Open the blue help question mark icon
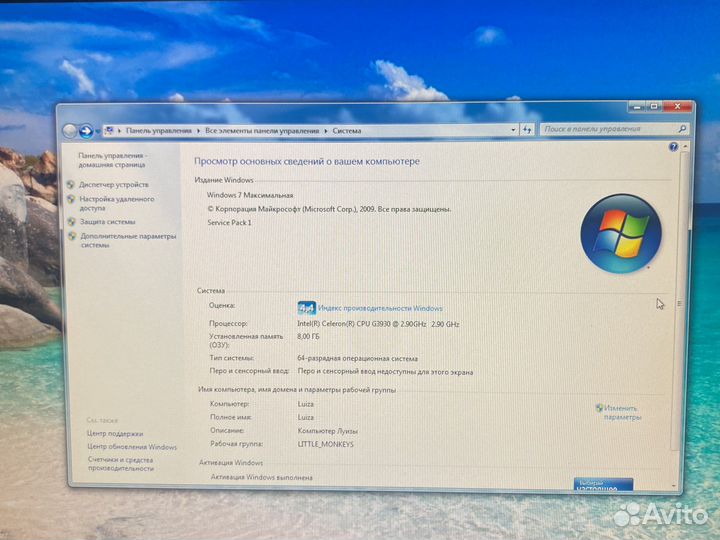This screenshot has width=720, height=540. tap(673, 147)
